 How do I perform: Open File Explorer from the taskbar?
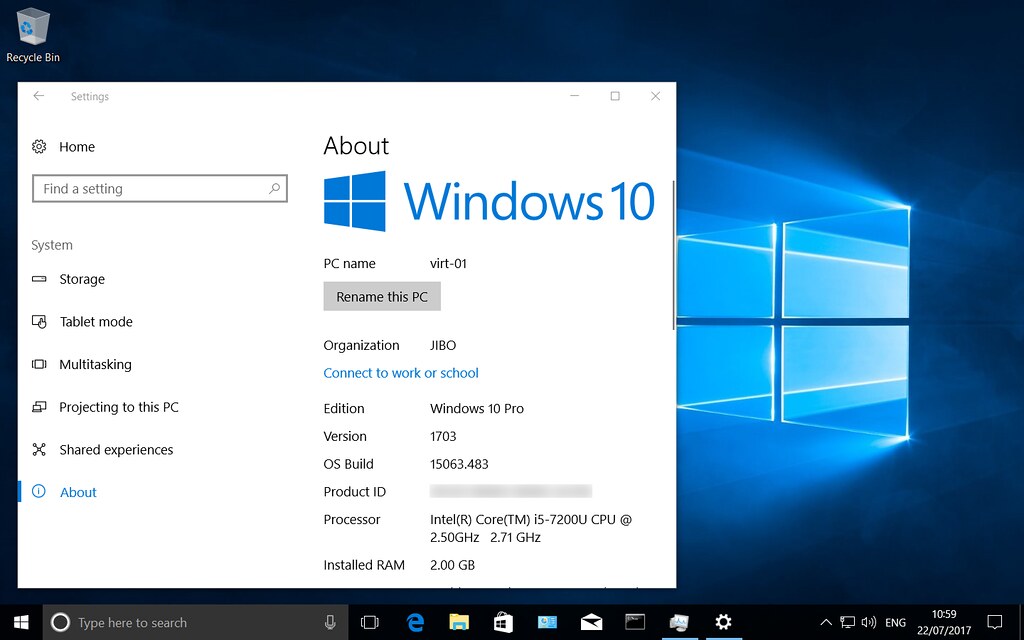click(x=459, y=621)
